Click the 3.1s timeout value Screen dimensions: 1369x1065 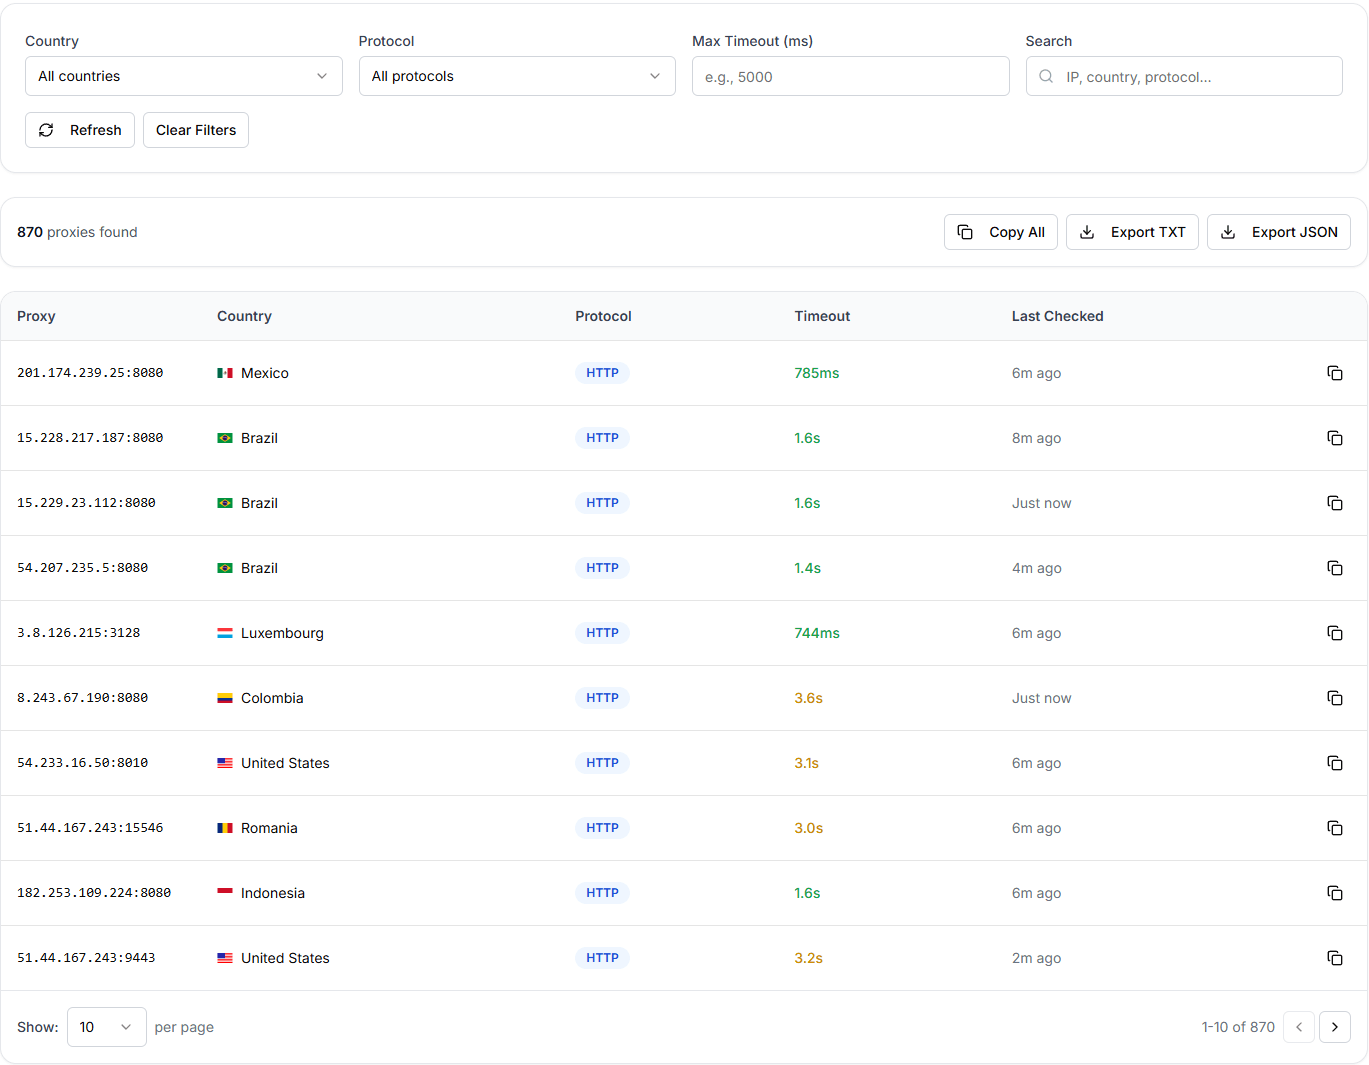pyautogui.click(x=807, y=763)
